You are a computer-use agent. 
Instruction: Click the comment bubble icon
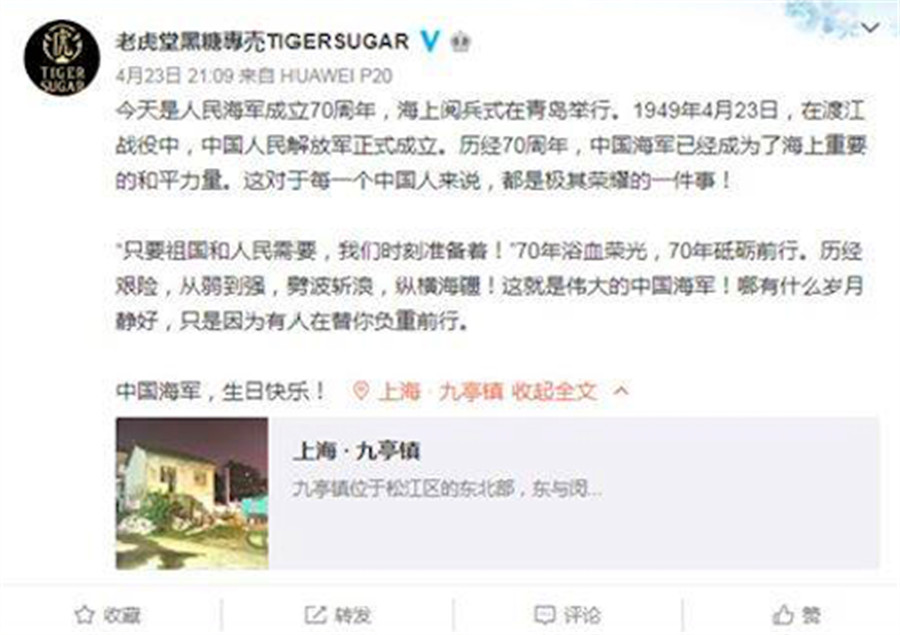544,615
